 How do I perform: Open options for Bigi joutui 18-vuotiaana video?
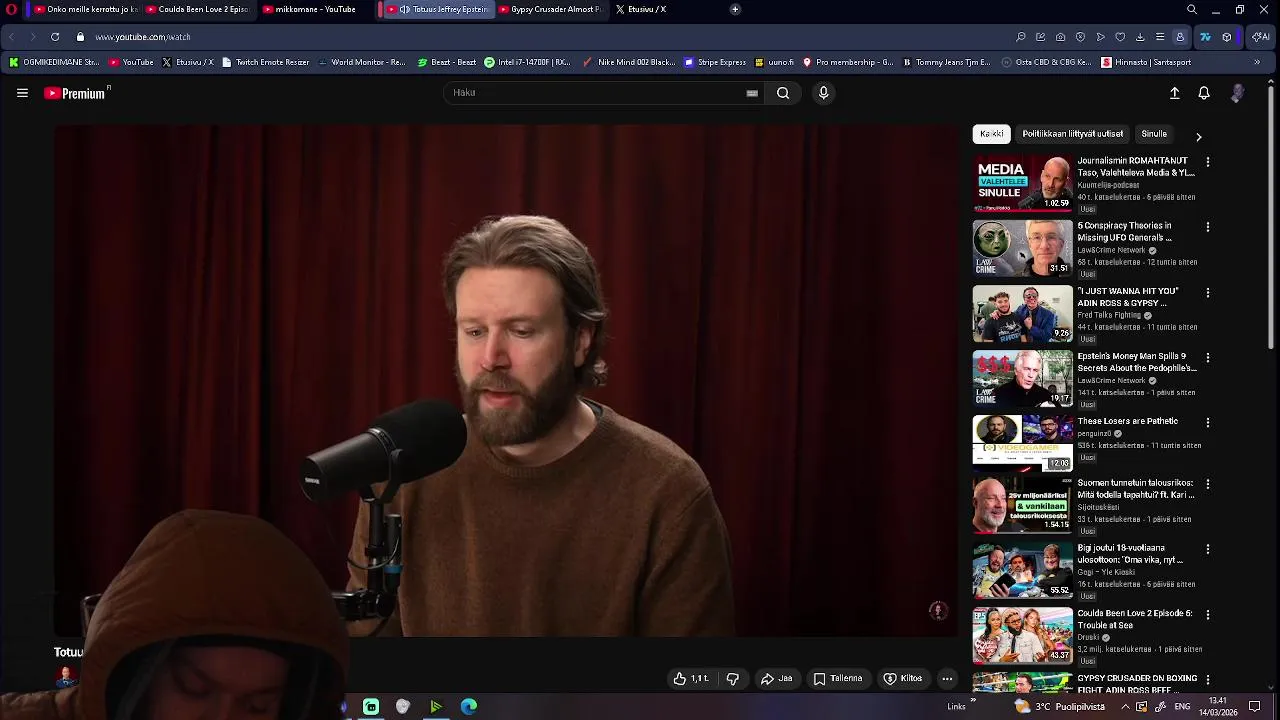click(x=1208, y=550)
